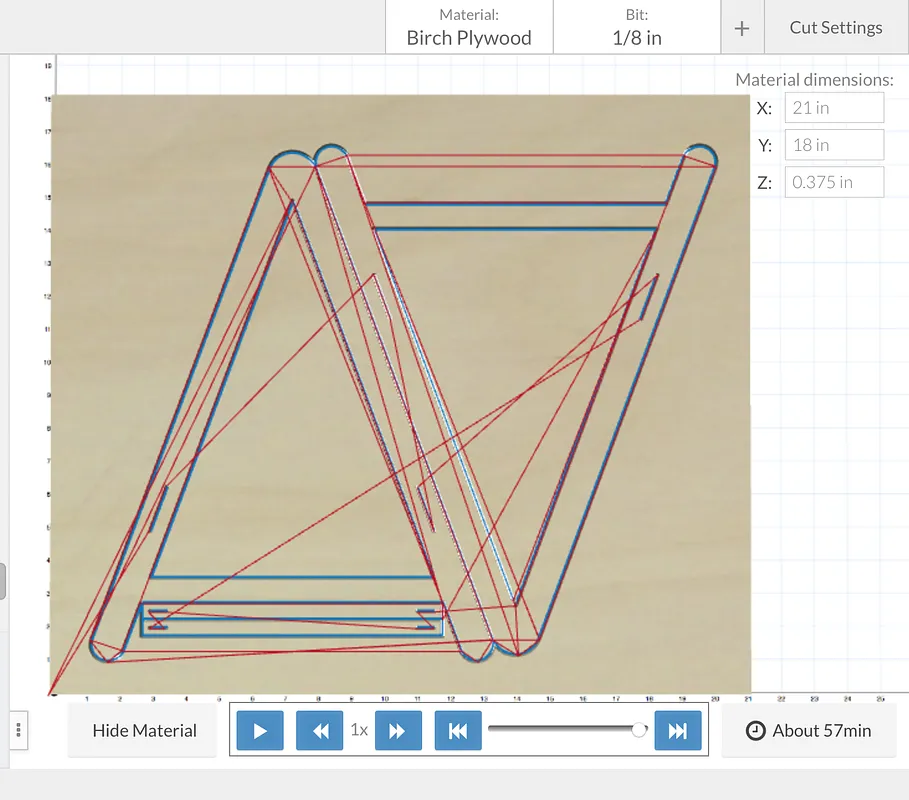Viewport: 909px width, 800px height.
Task: Click the About 57min estimate text
Action: (821, 731)
